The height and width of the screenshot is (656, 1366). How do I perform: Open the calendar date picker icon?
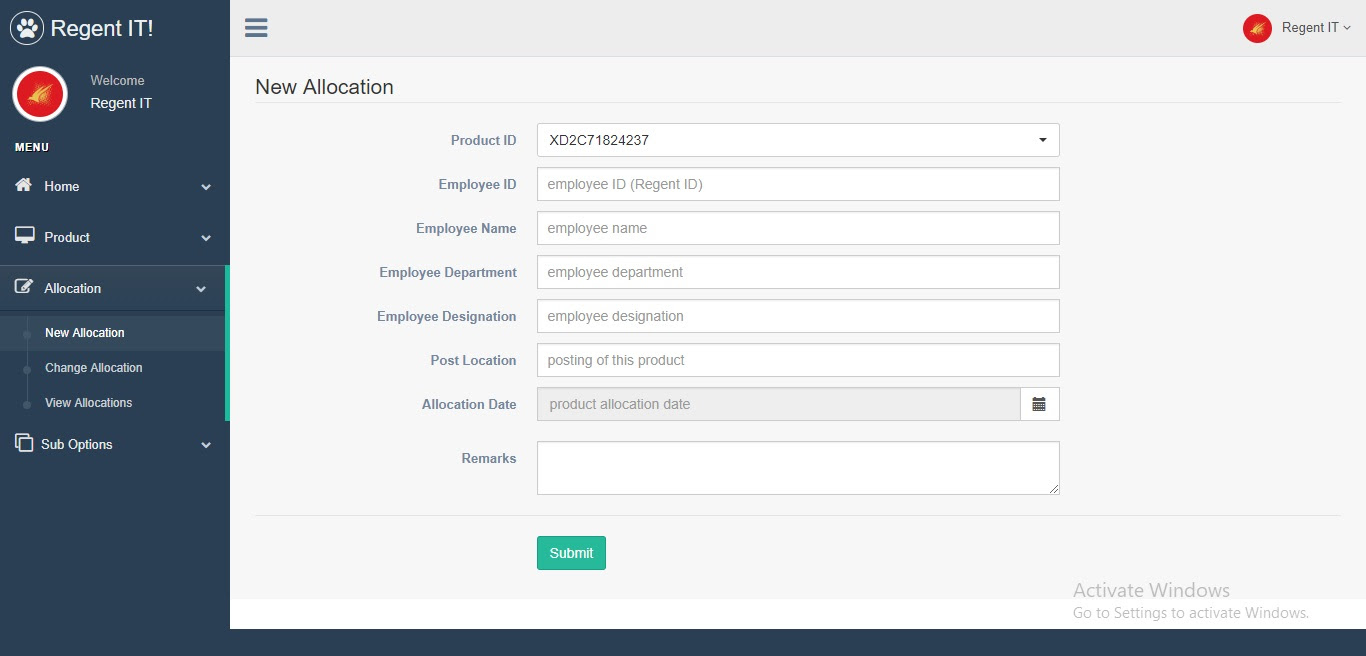pyautogui.click(x=1040, y=404)
